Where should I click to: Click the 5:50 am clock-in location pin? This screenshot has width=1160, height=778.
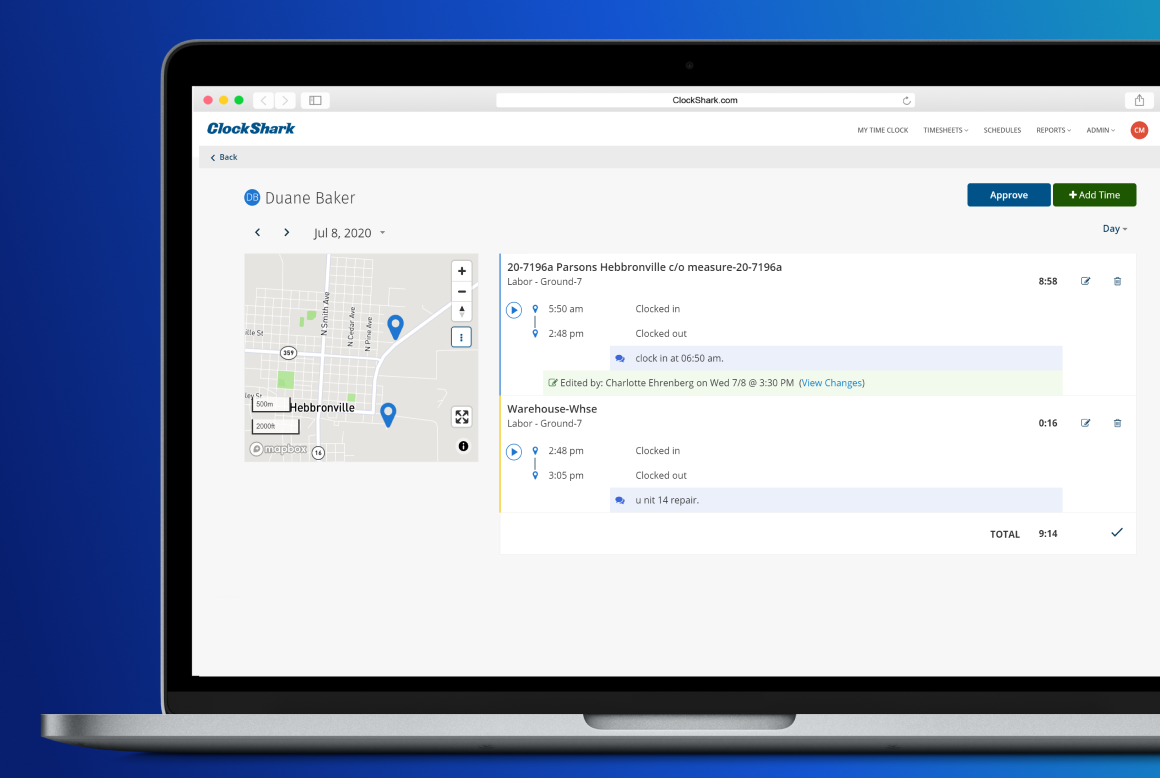[x=535, y=309]
